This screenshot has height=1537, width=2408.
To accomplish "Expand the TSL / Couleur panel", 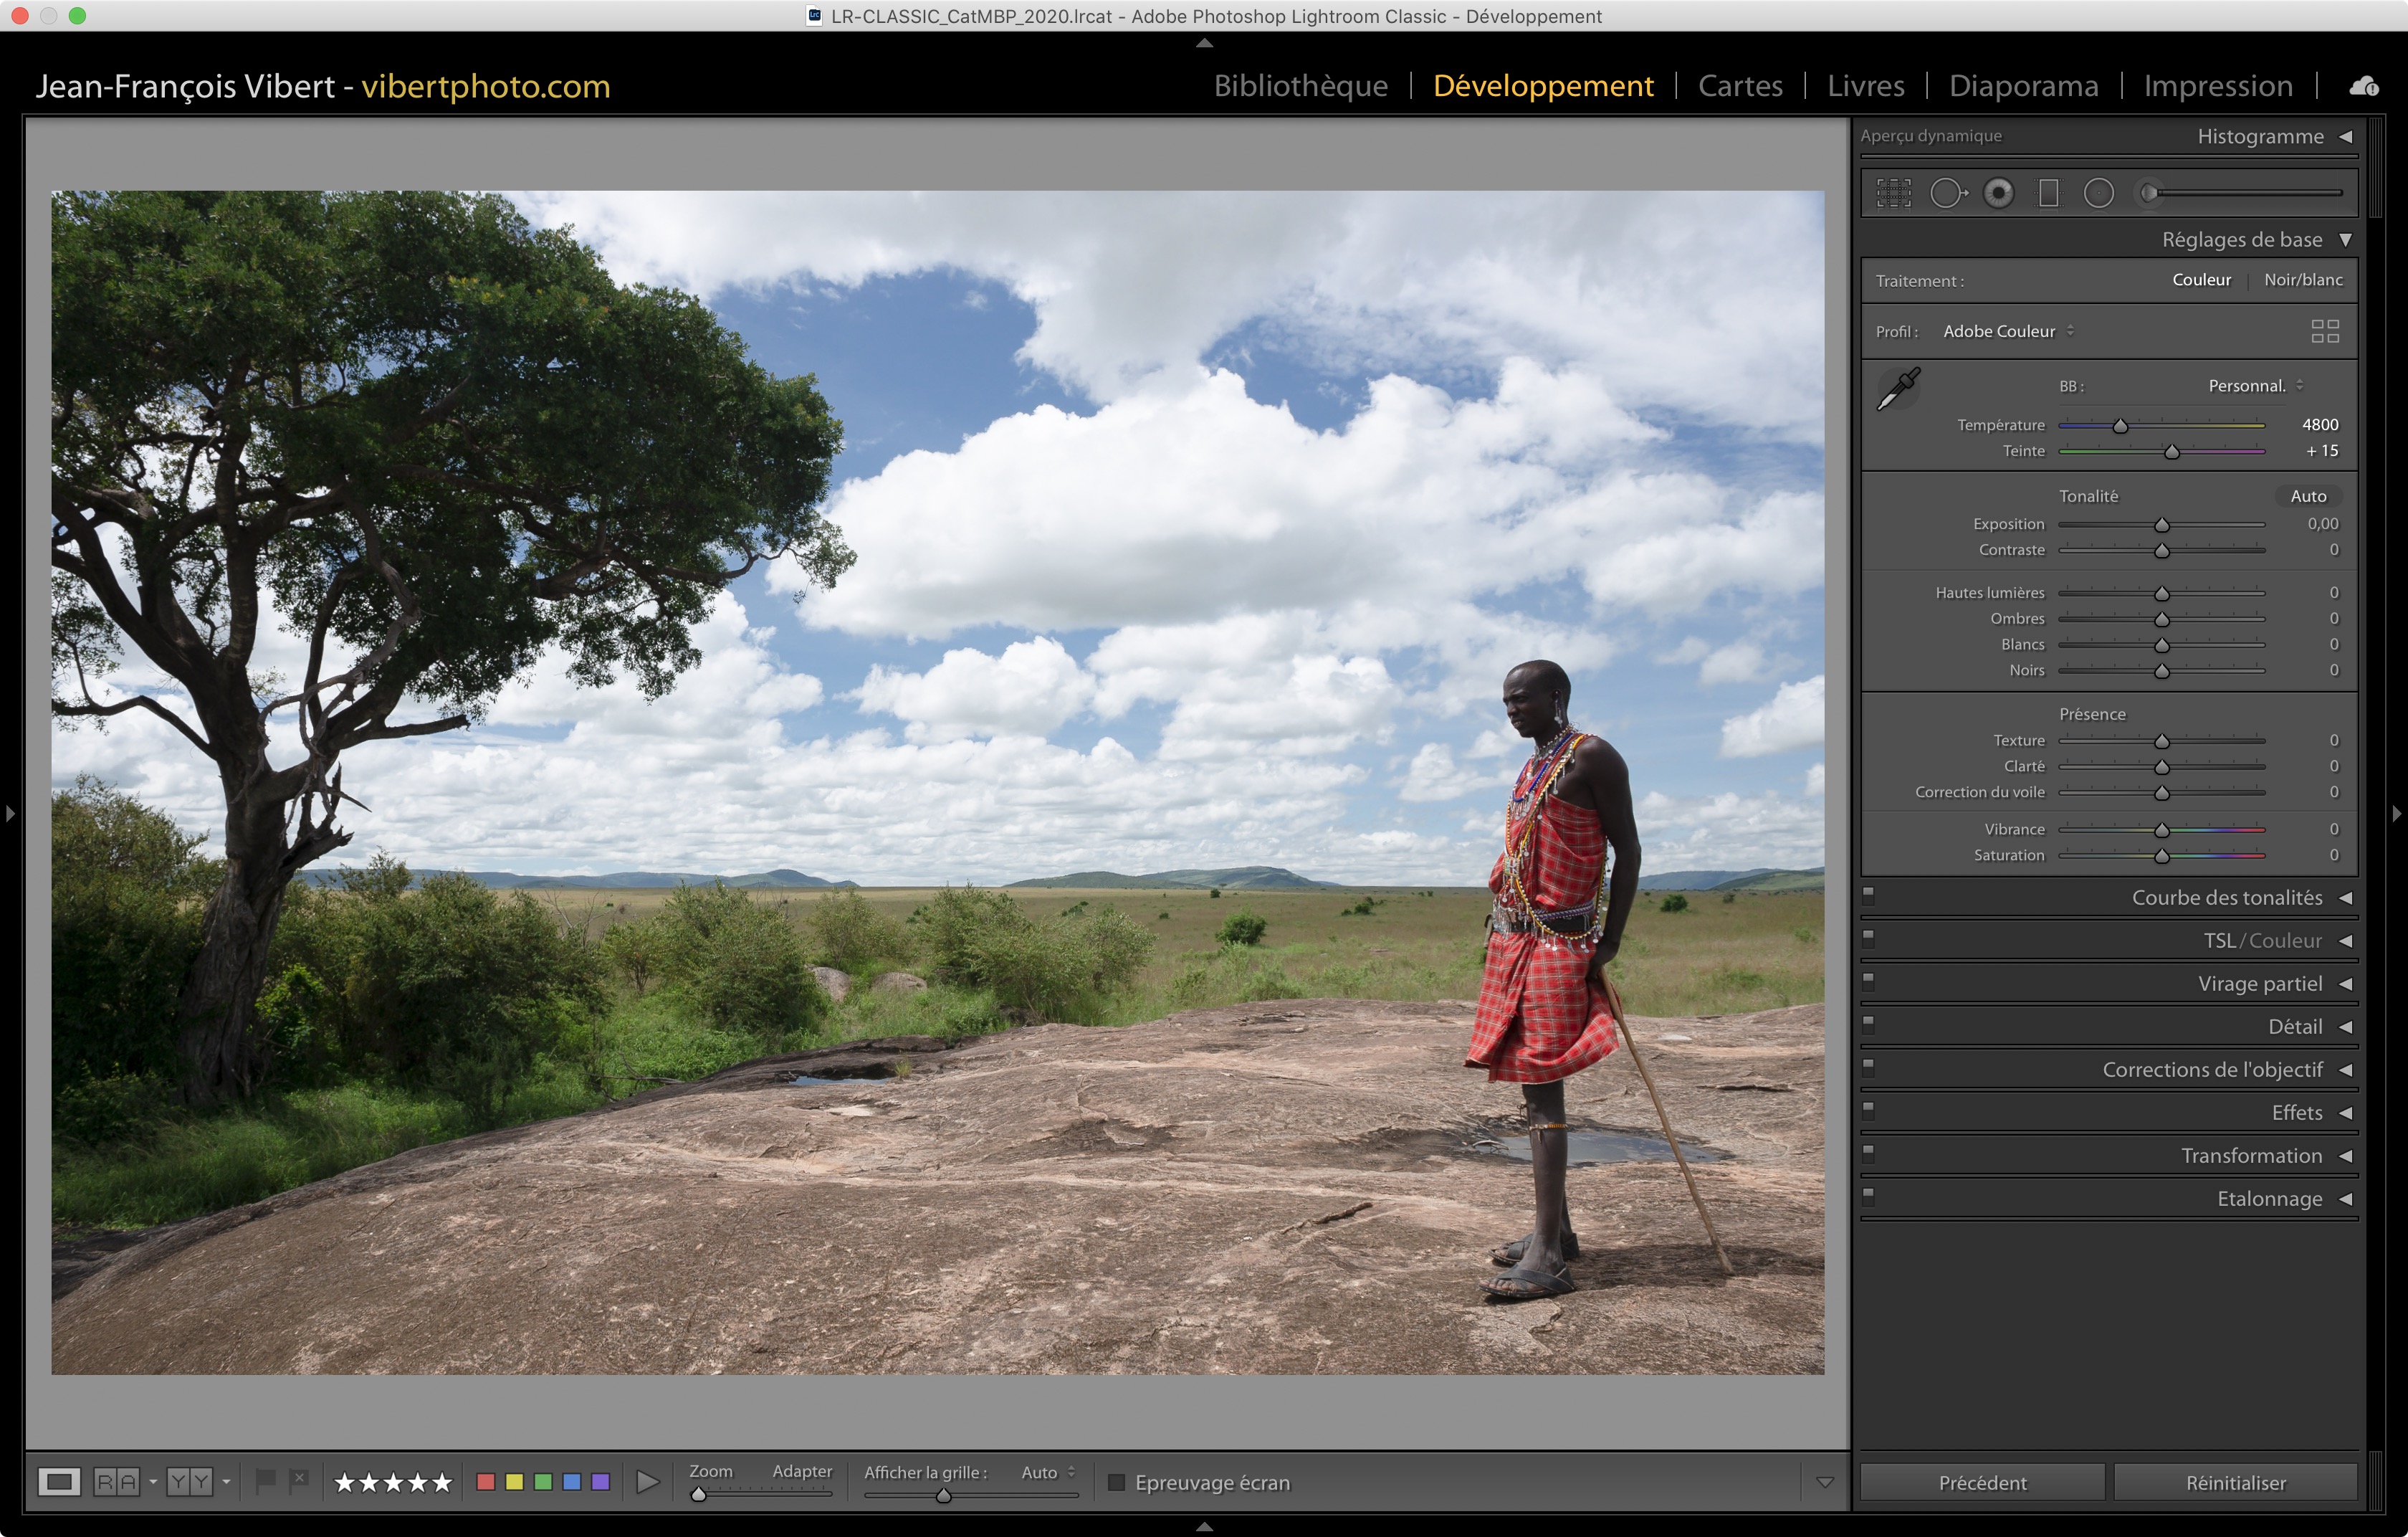I will [x=2344, y=941].
